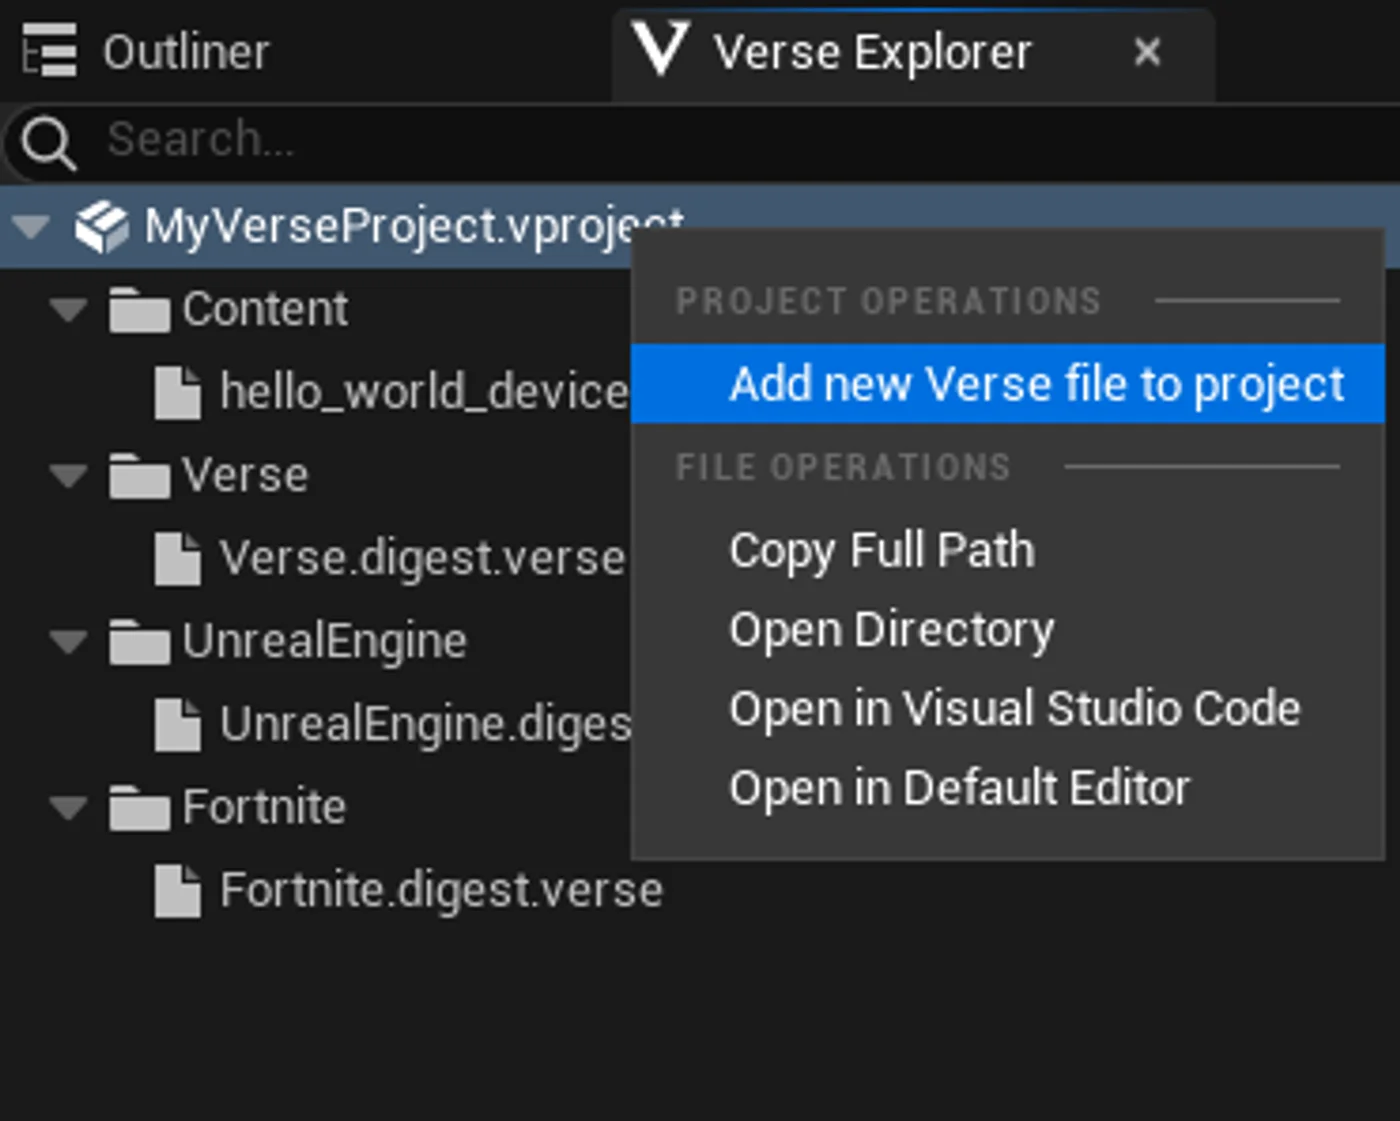Screen dimensions: 1400x1121
Task: Click the Fortnite folder icon
Action: (140, 807)
